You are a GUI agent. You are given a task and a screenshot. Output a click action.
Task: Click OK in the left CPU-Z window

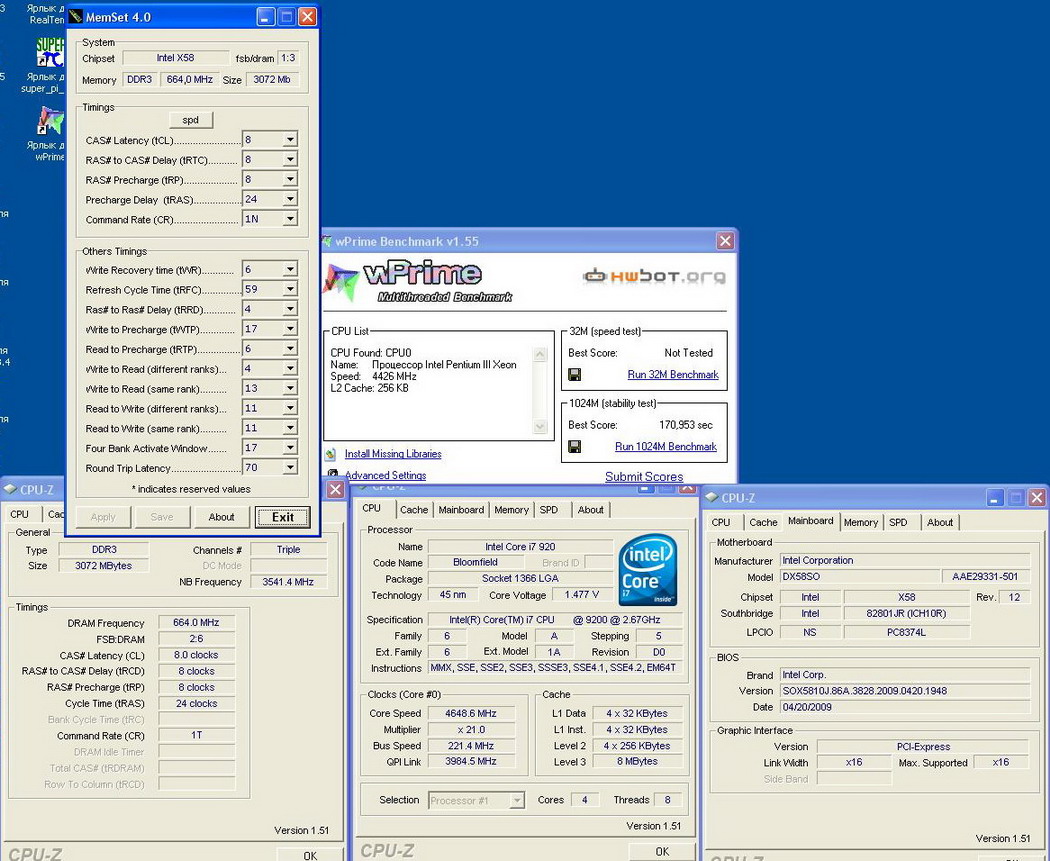click(x=310, y=855)
